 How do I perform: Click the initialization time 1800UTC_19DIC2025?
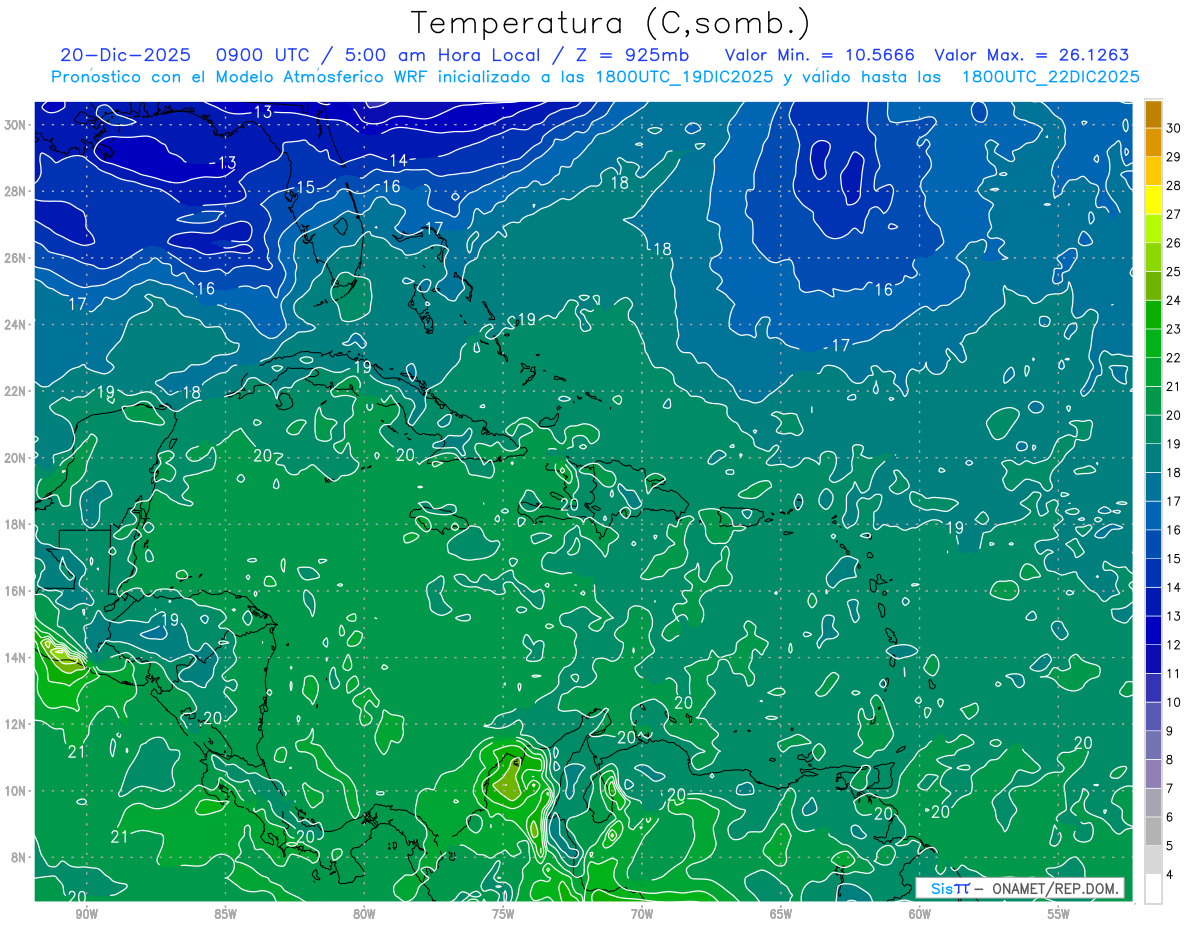coord(682,77)
